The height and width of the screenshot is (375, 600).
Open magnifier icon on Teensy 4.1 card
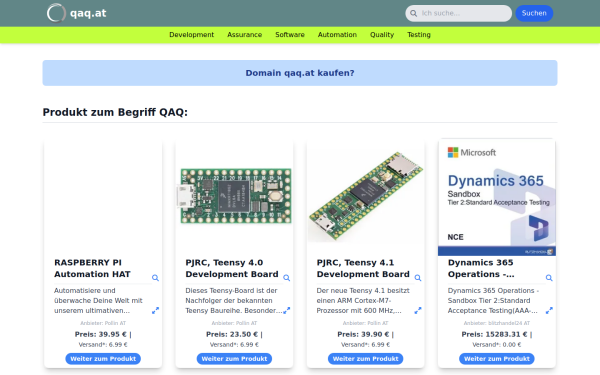click(x=417, y=278)
